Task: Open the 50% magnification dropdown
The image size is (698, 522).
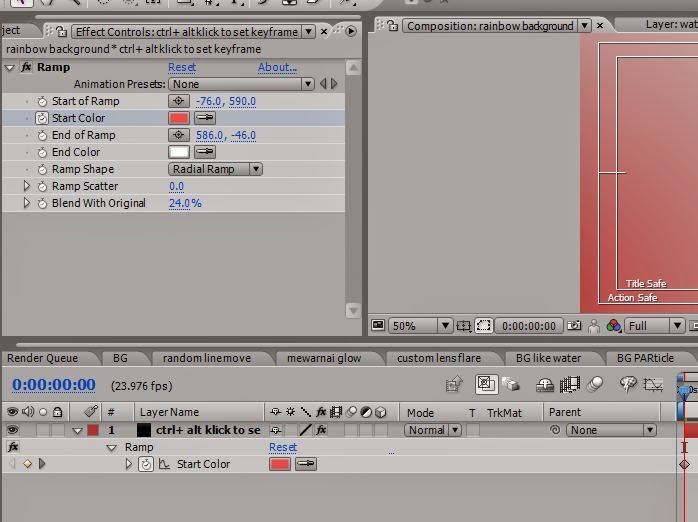Action: (x=419, y=326)
